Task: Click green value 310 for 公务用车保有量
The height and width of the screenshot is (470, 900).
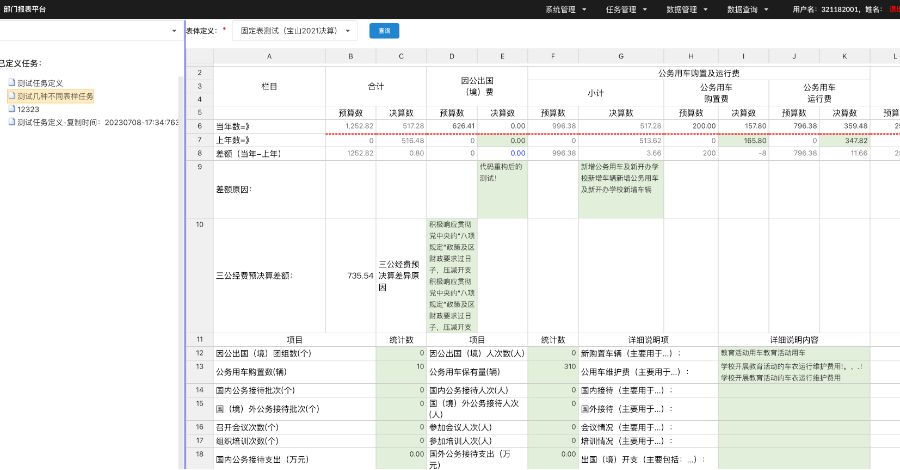Action: [x=553, y=372]
